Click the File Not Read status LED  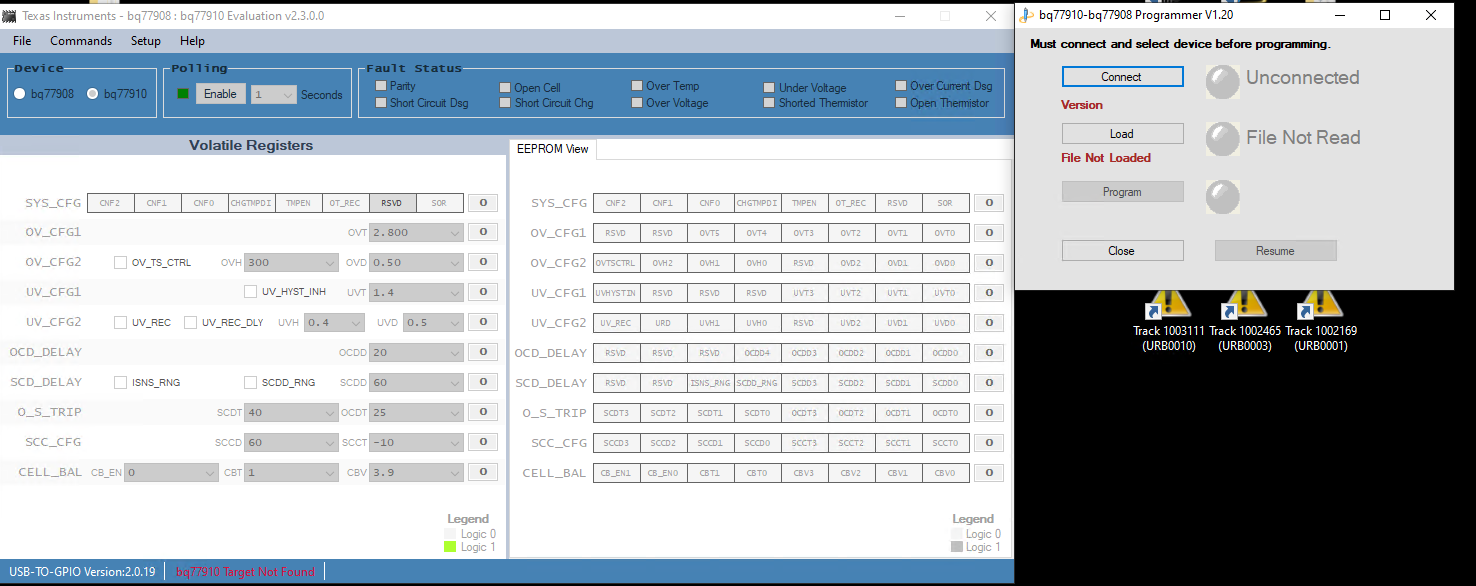tap(1222, 138)
